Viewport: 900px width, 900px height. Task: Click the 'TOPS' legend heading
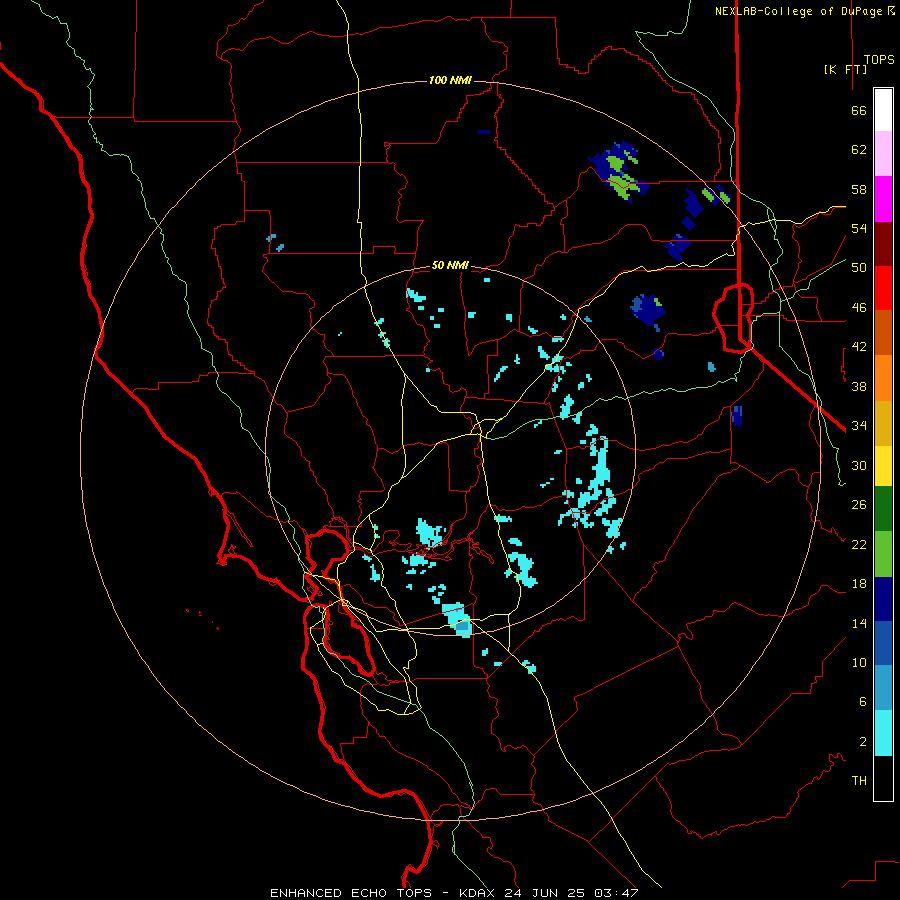879,60
